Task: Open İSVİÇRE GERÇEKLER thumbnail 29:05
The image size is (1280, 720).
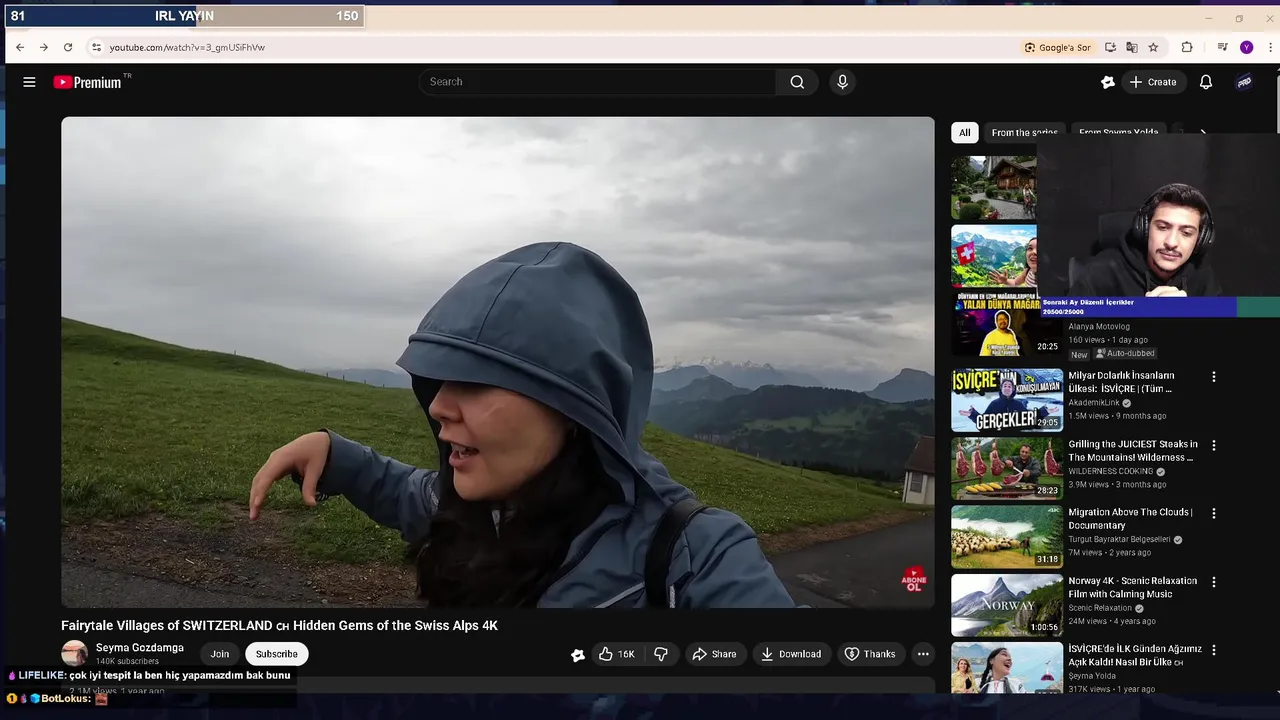Action: click(1006, 400)
